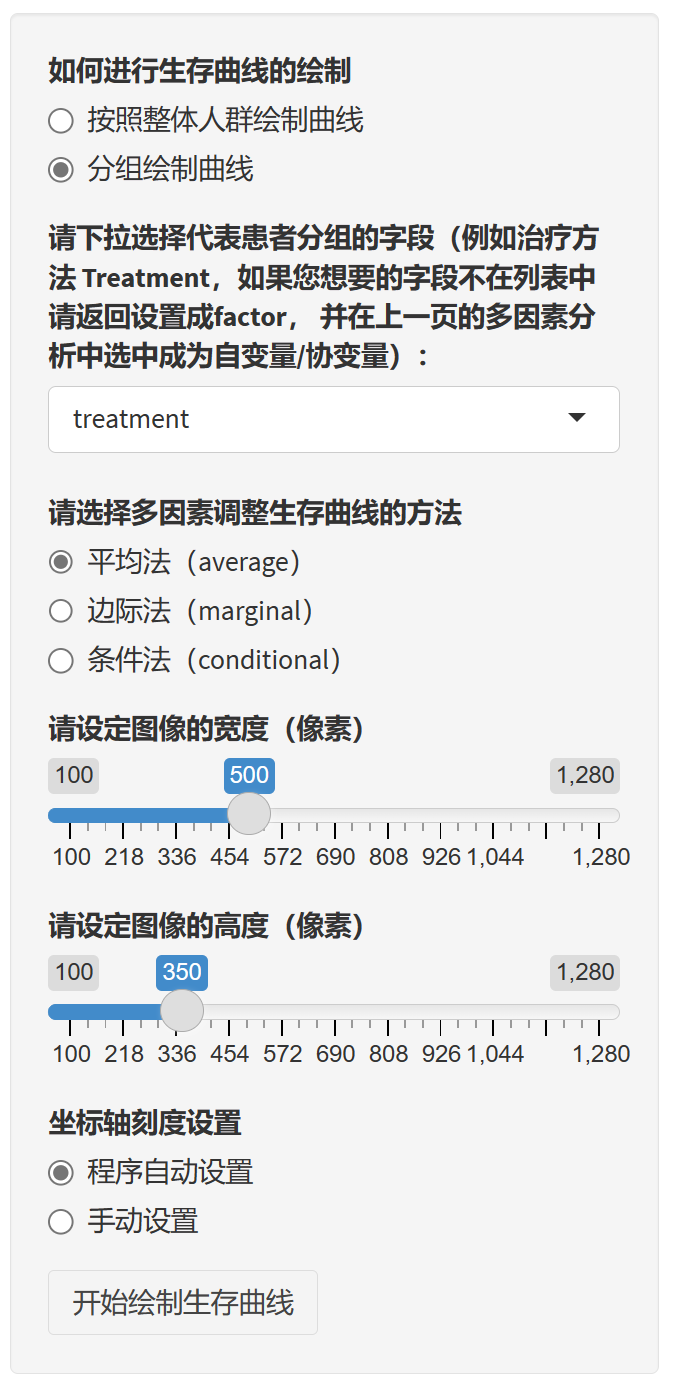The width and height of the screenshot is (675, 1384).
Task: Click the height slider's 100 minimum label
Action: pos(74,972)
